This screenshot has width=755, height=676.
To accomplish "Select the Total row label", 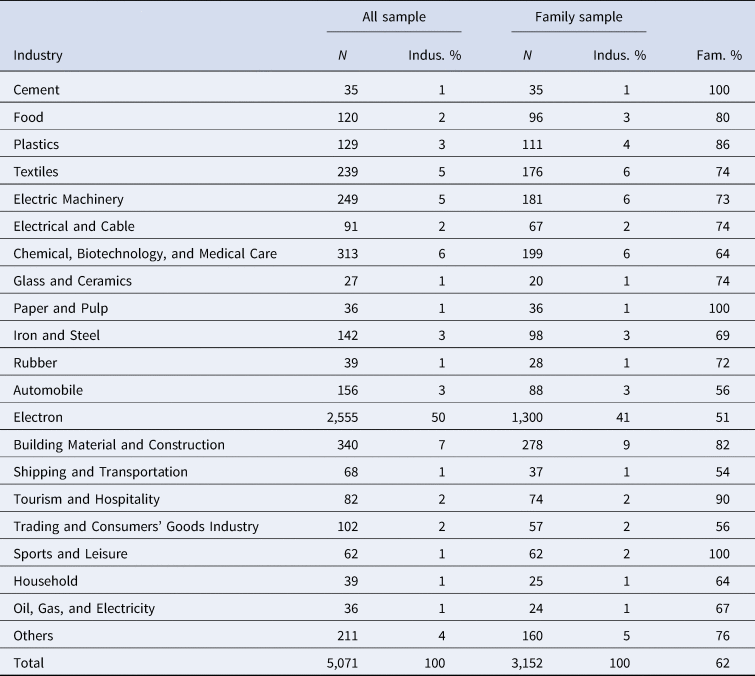I will click(x=28, y=663).
